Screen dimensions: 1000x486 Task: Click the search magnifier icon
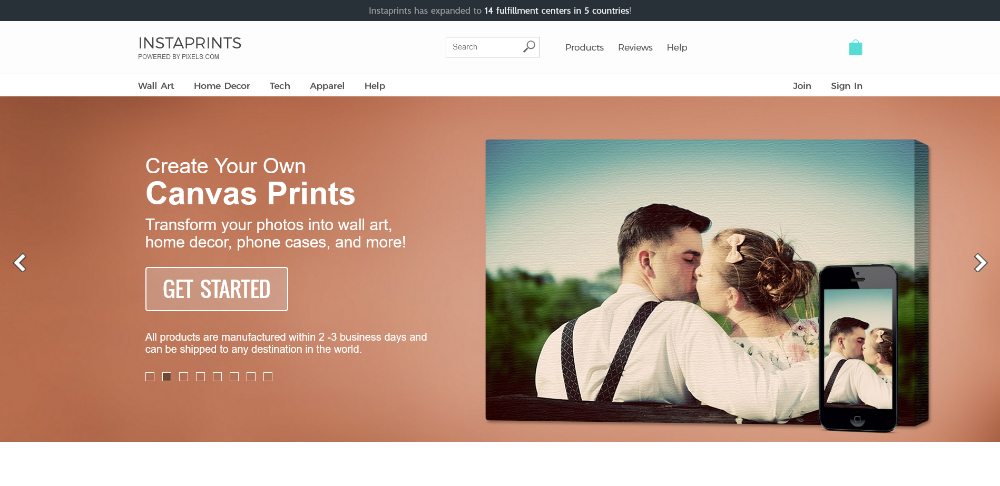click(x=529, y=47)
